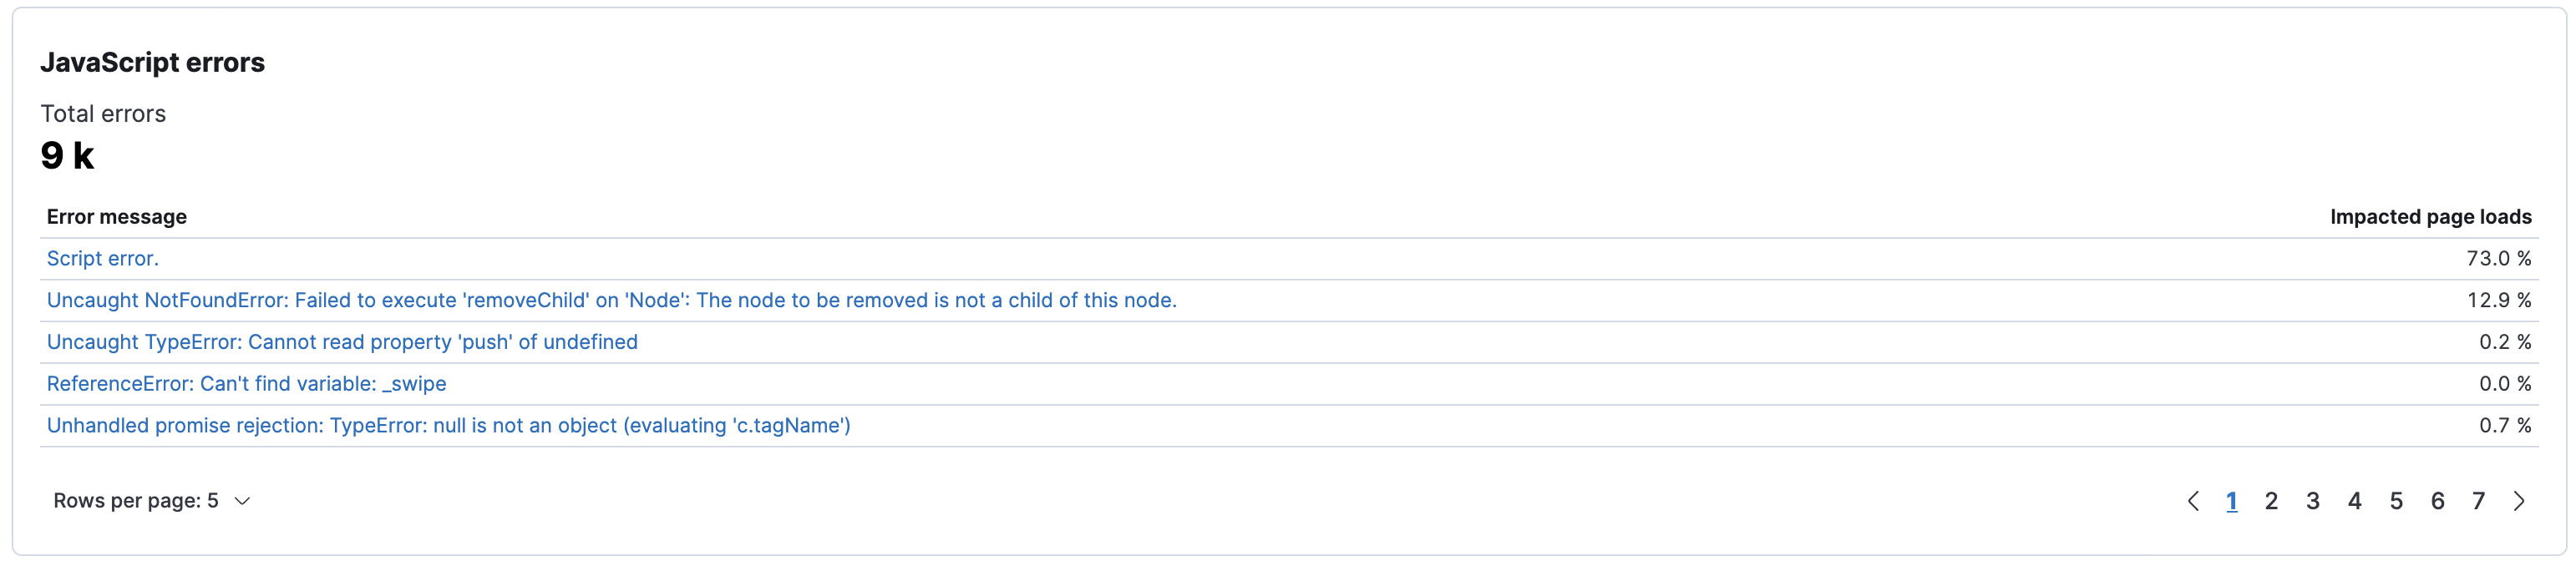Screen dimensions: 2576x561
Task: Open the TypeError 'push' of undefined error link
Action: tap(342, 342)
